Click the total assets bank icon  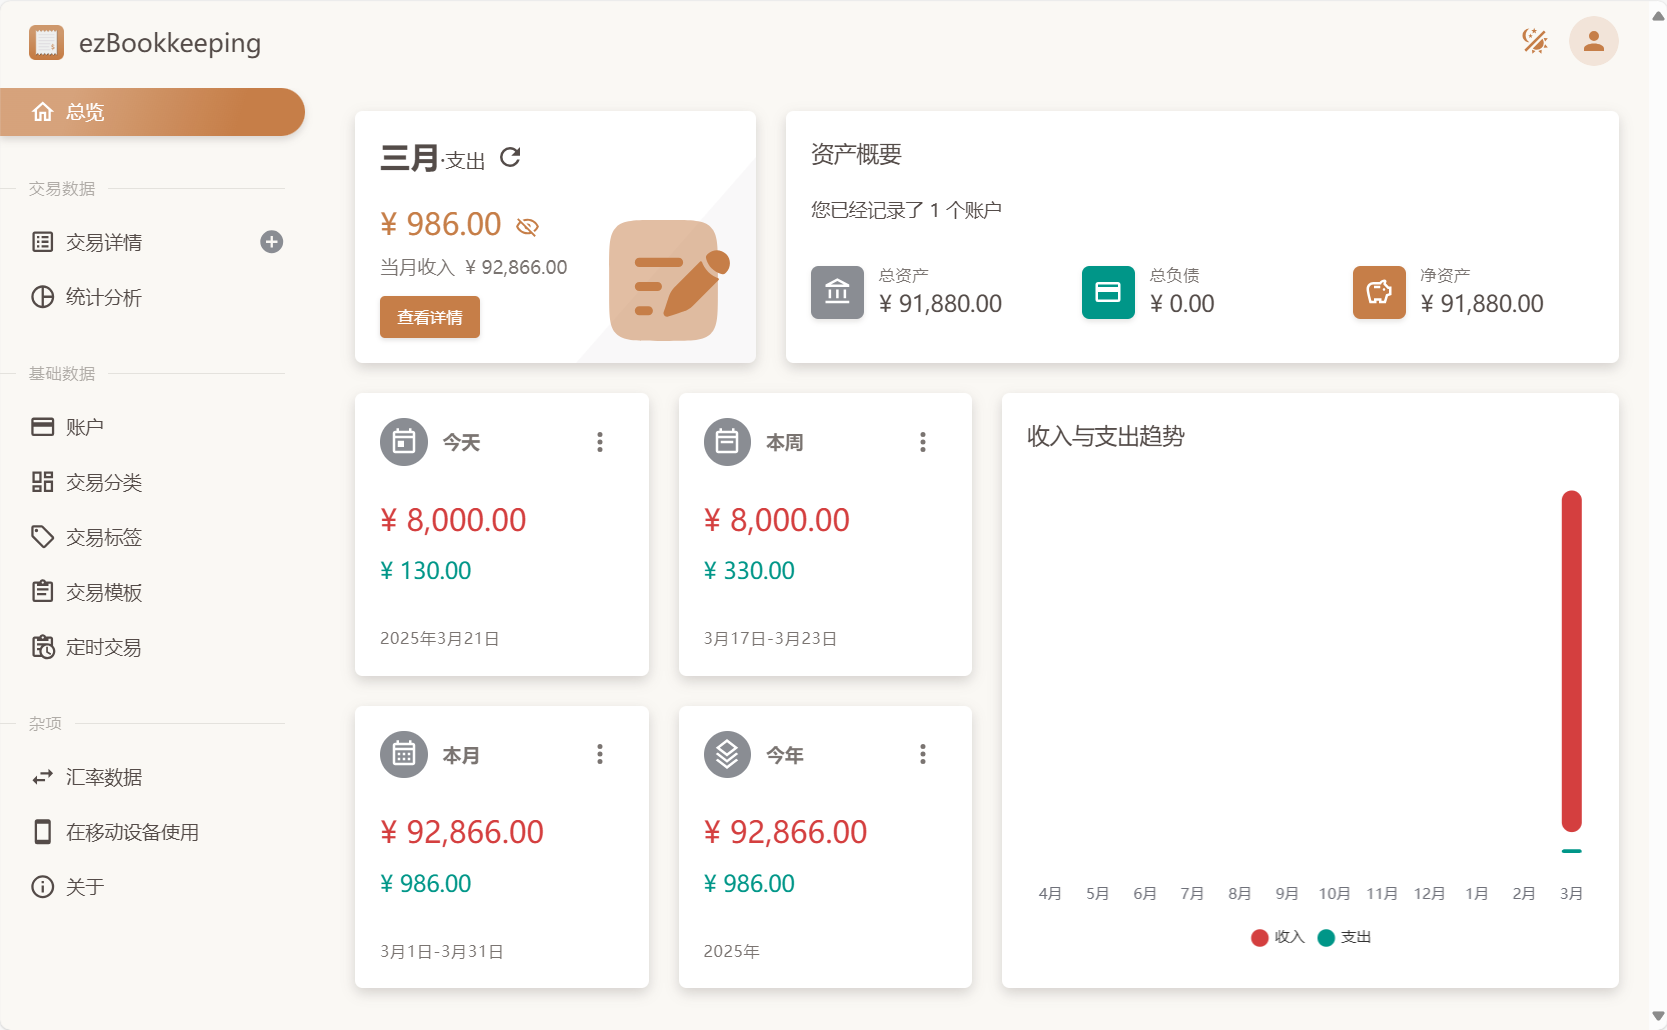click(837, 292)
